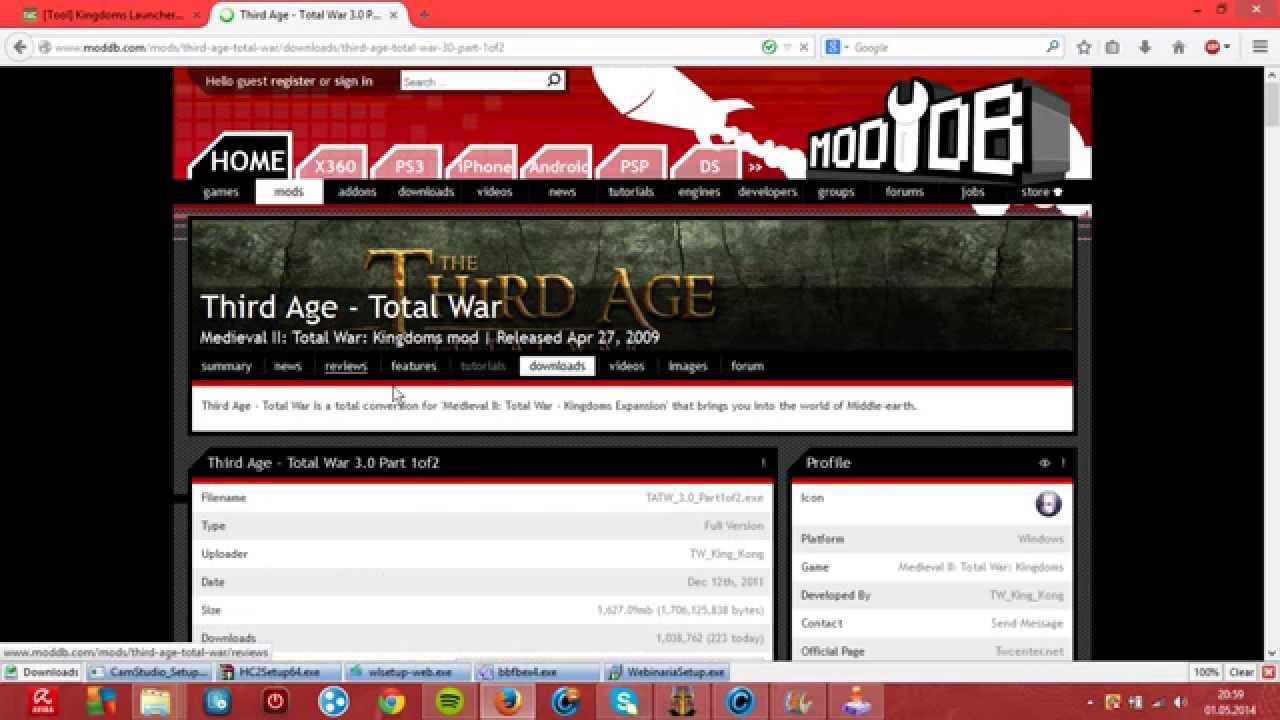Click the address bar URL field
The height and width of the screenshot is (720, 1280).
pyautogui.click(x=405, y=47)
